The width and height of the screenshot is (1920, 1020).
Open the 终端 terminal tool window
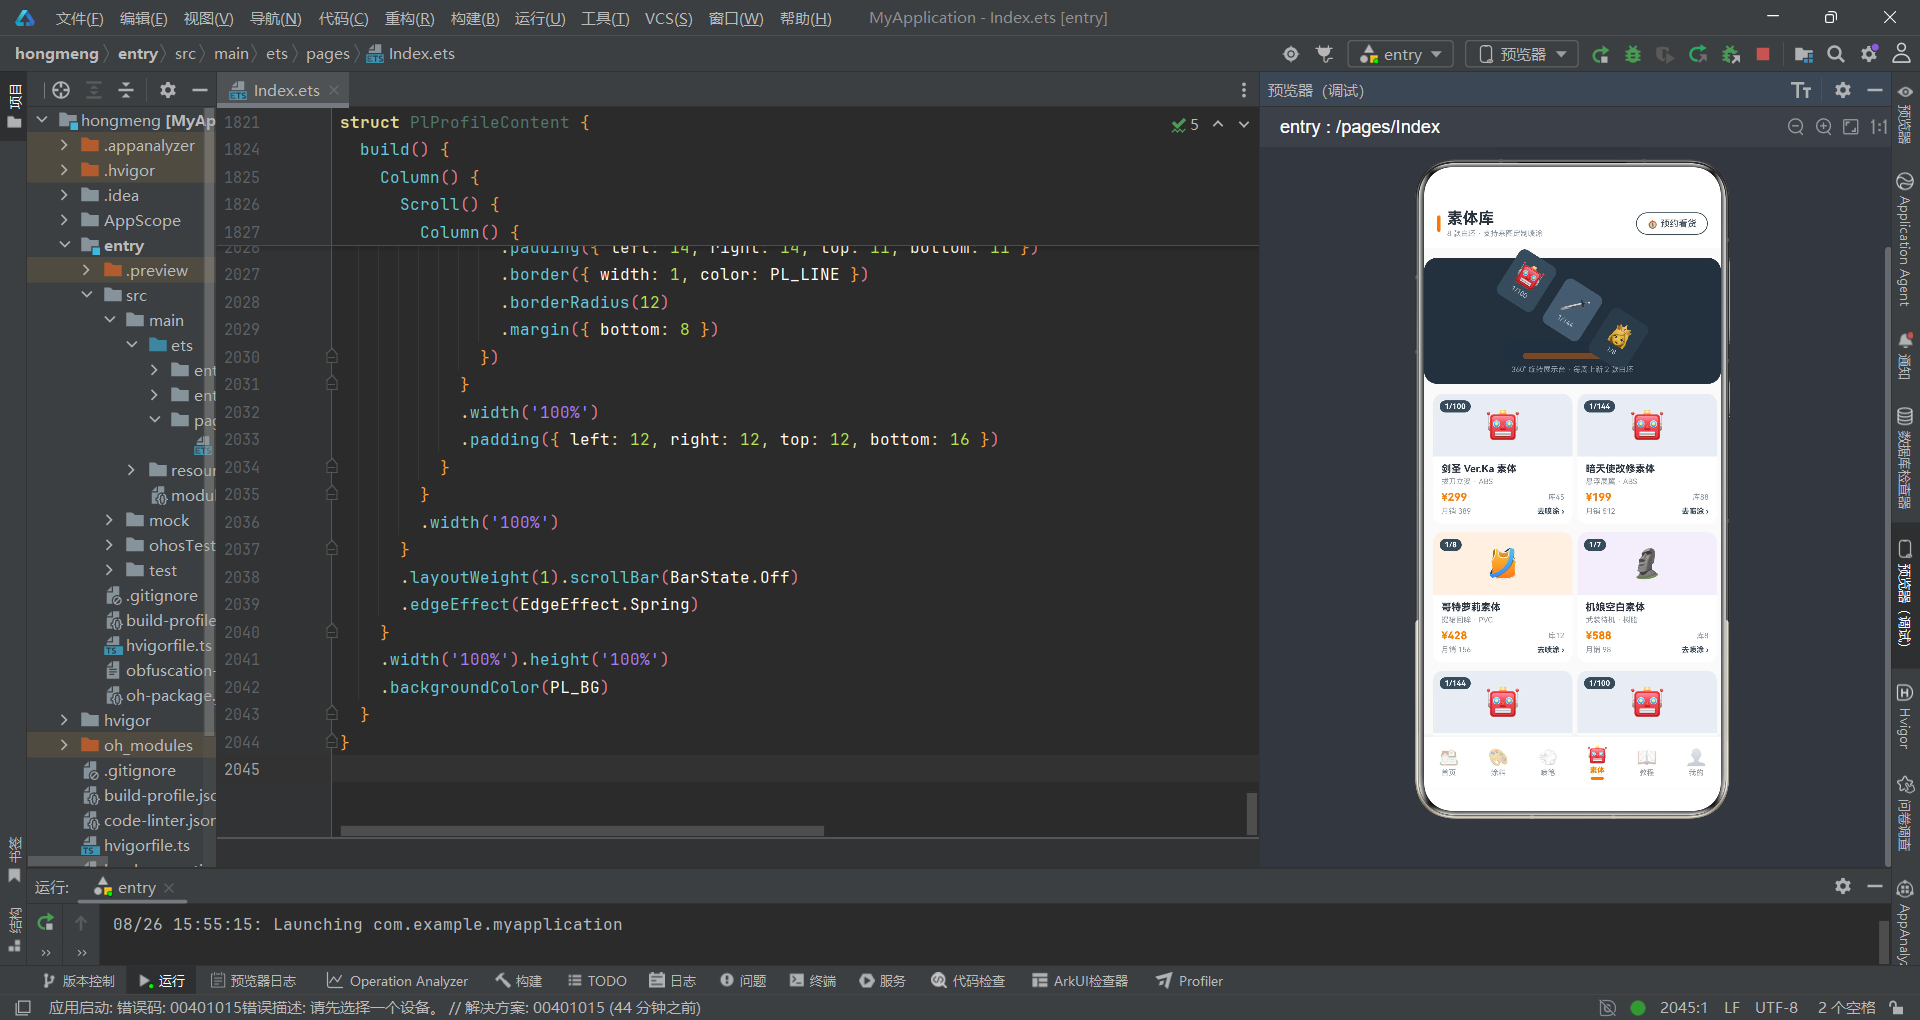[x=813, y=981]
